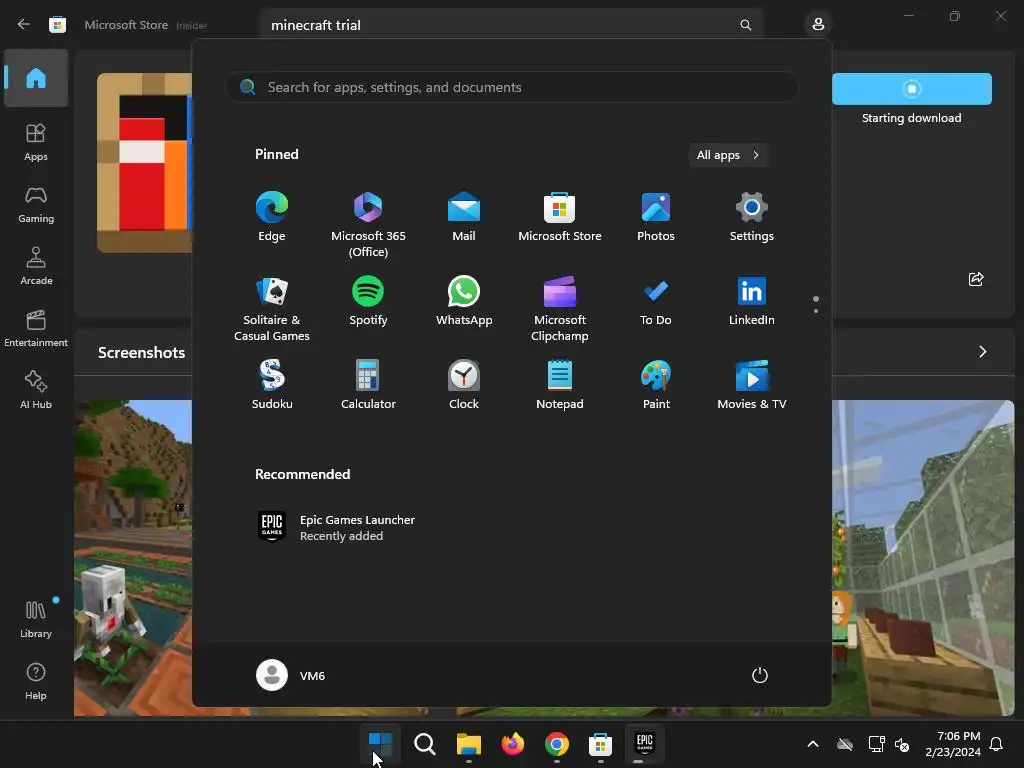
Task: Go to Microsoft Store Home tab
Action: [36, 78]
